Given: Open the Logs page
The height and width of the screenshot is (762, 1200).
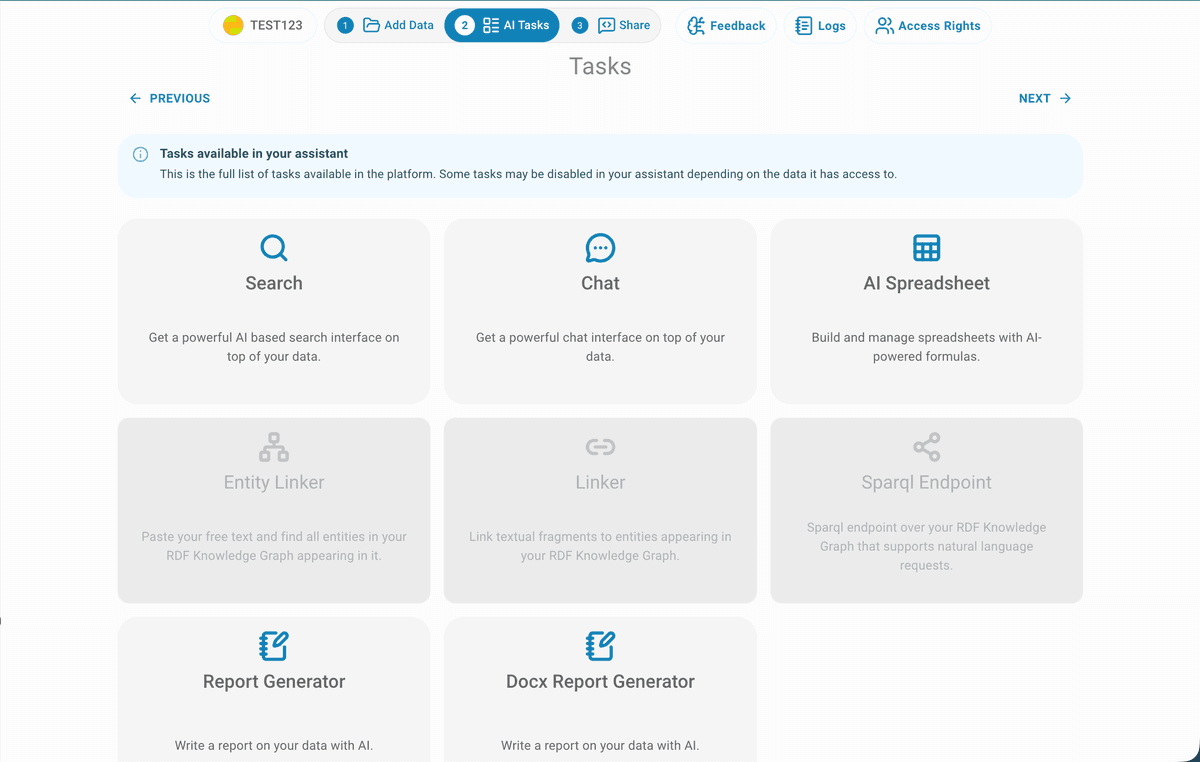Looking at the screenshot, I should tap(820, 26).
